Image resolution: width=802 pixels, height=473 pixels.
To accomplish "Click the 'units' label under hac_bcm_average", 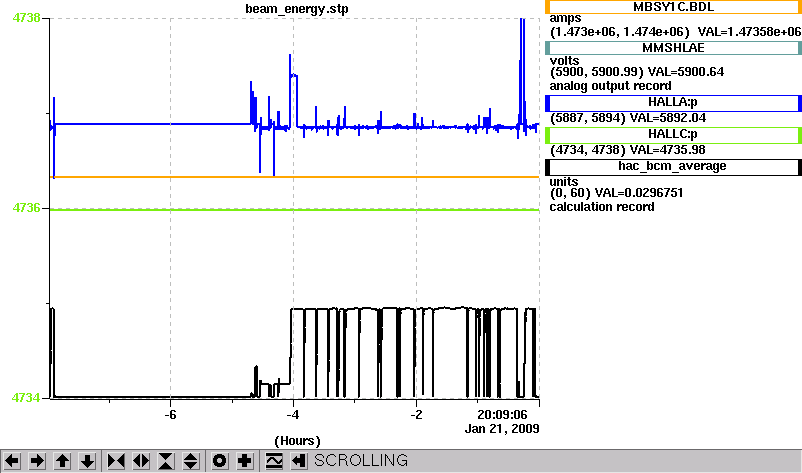I will (x=564, y=182).
